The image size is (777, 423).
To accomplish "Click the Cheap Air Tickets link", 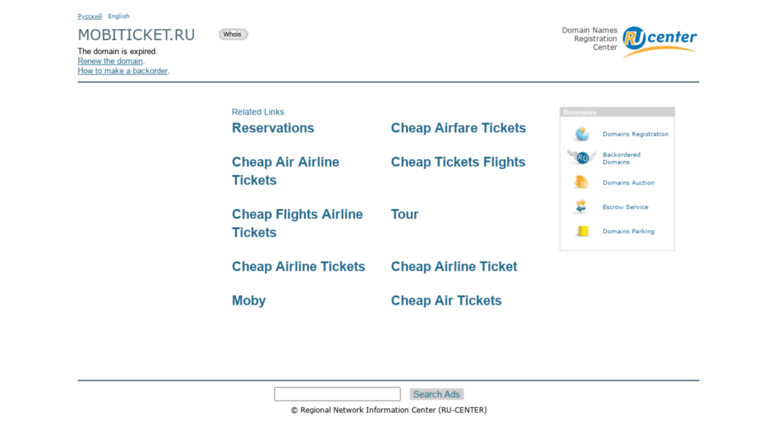I will tap(446, 301).
